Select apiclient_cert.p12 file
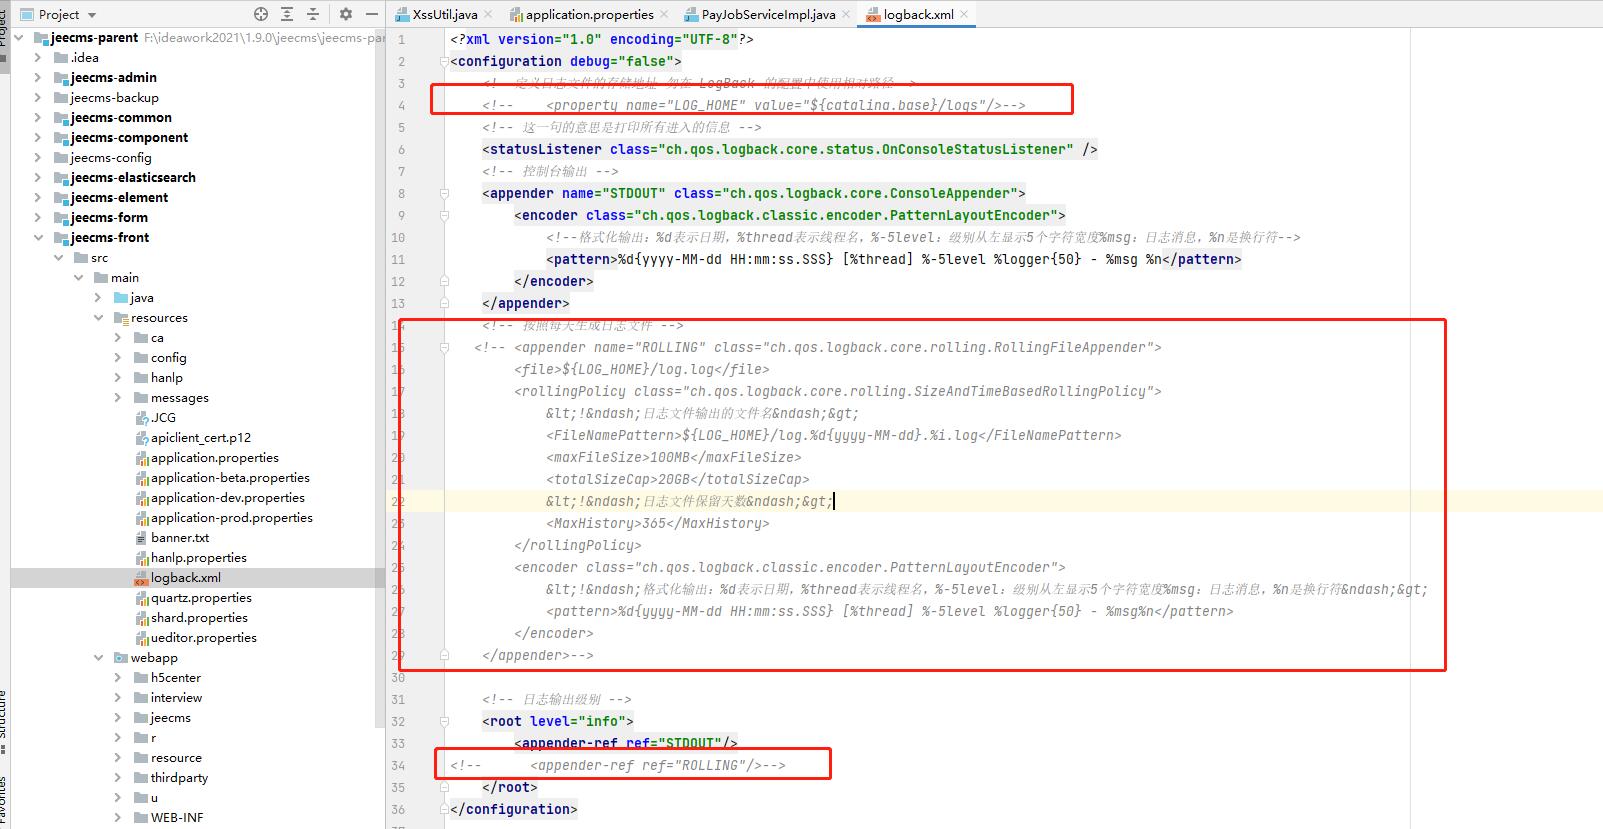 point(200,438)
